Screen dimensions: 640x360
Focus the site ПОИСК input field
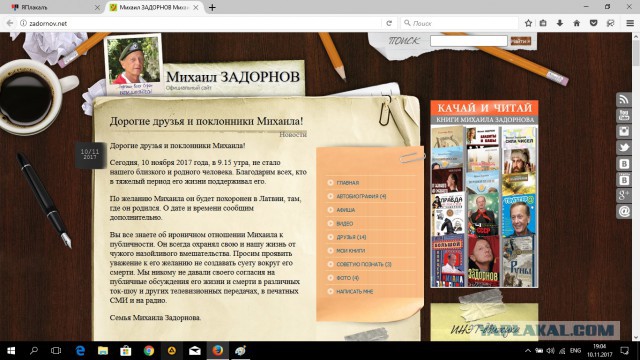click(469, 41)
